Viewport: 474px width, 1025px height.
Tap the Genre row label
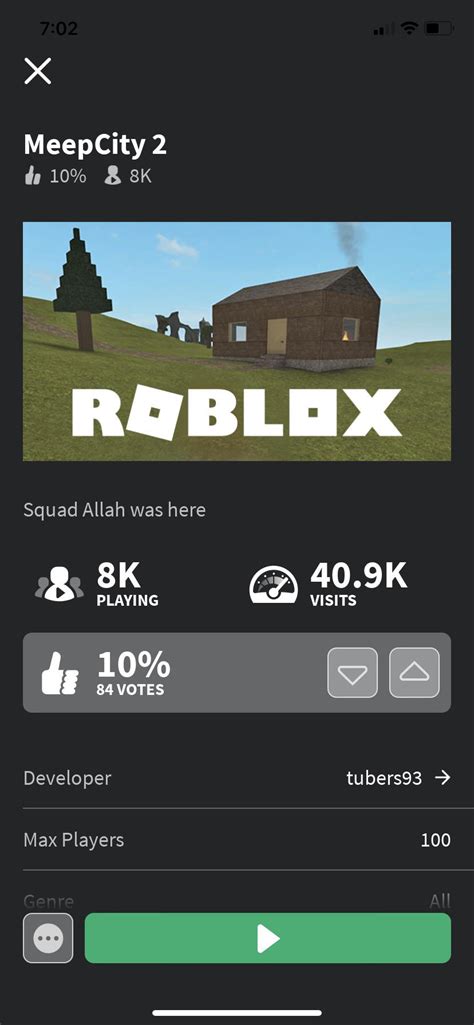coord(48,902)
